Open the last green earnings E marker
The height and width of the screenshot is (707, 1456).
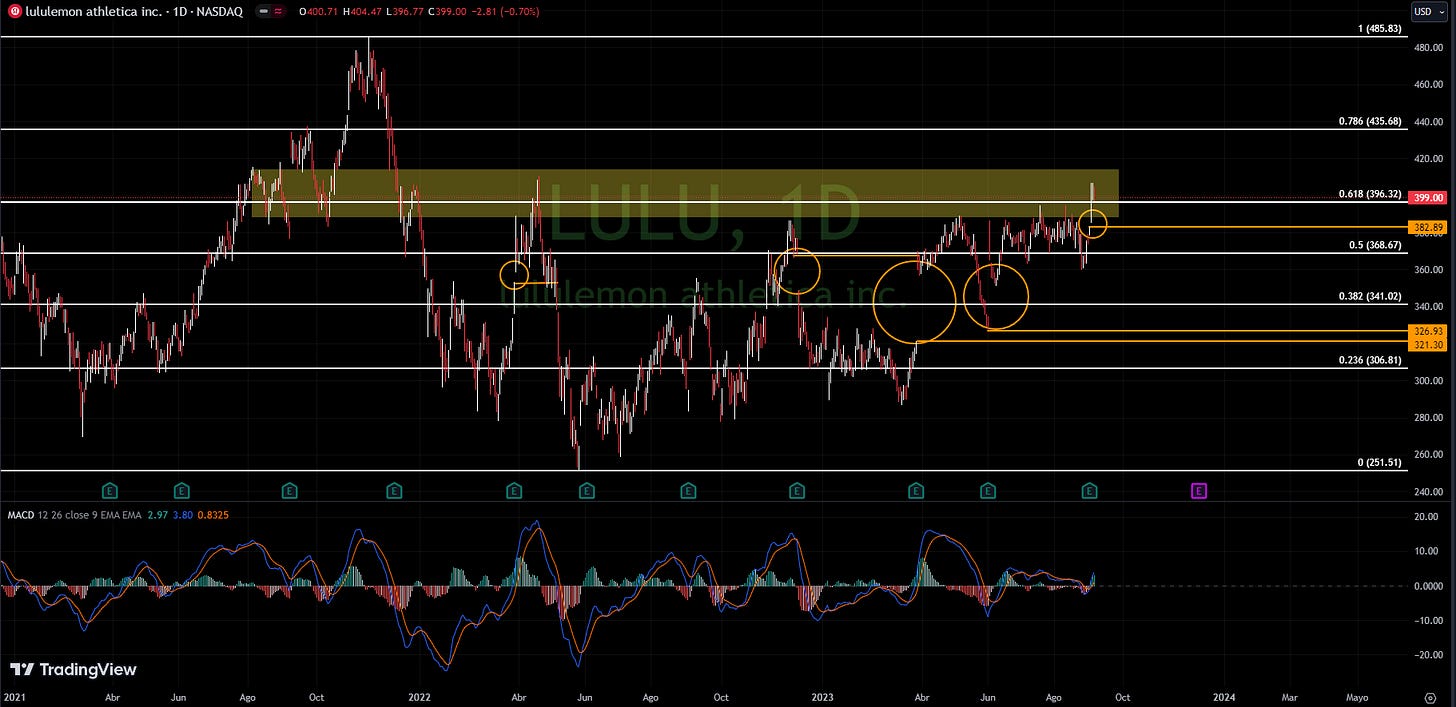[x=1091, y=490]
